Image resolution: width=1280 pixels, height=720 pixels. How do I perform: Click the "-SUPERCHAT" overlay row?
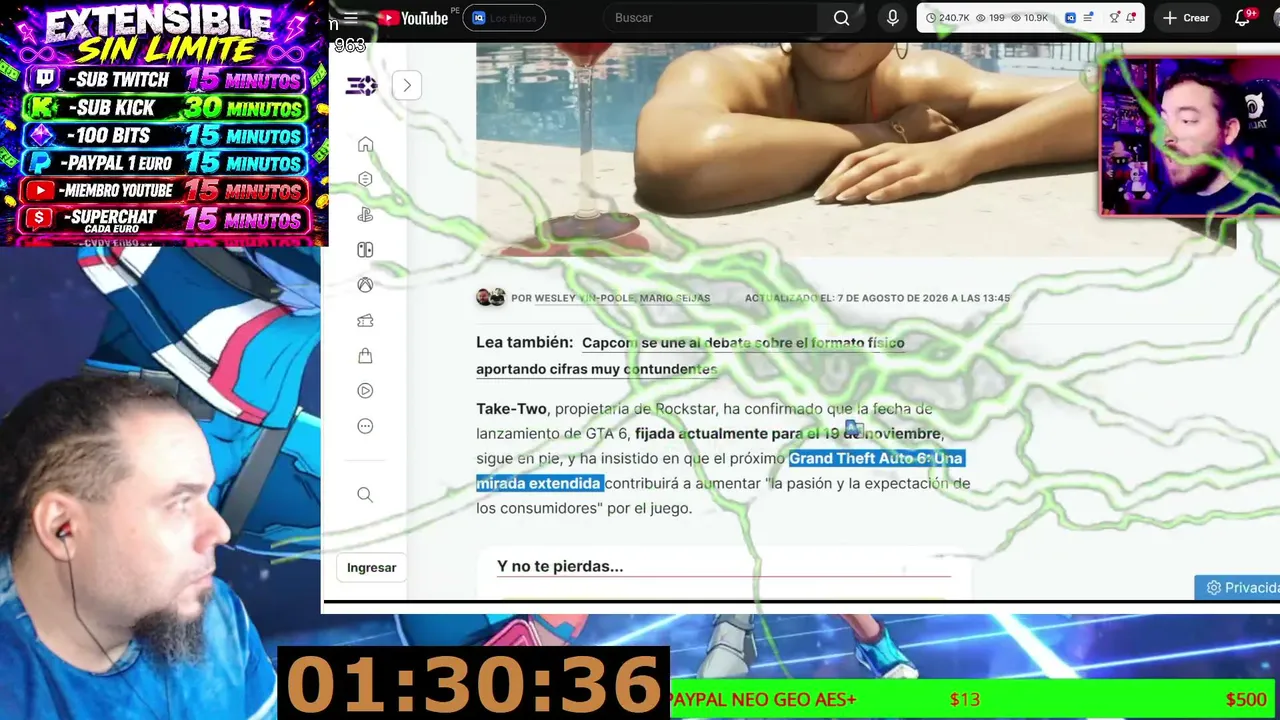[x=165, y=218]
